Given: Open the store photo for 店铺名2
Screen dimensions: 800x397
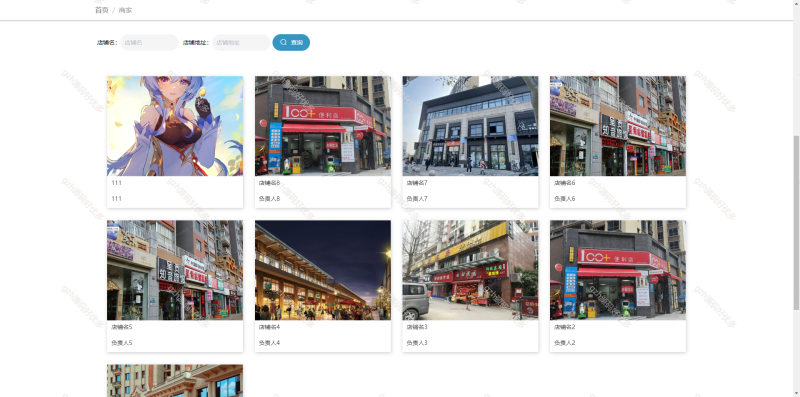Looking at the screenshot, I should click(618, 270).
